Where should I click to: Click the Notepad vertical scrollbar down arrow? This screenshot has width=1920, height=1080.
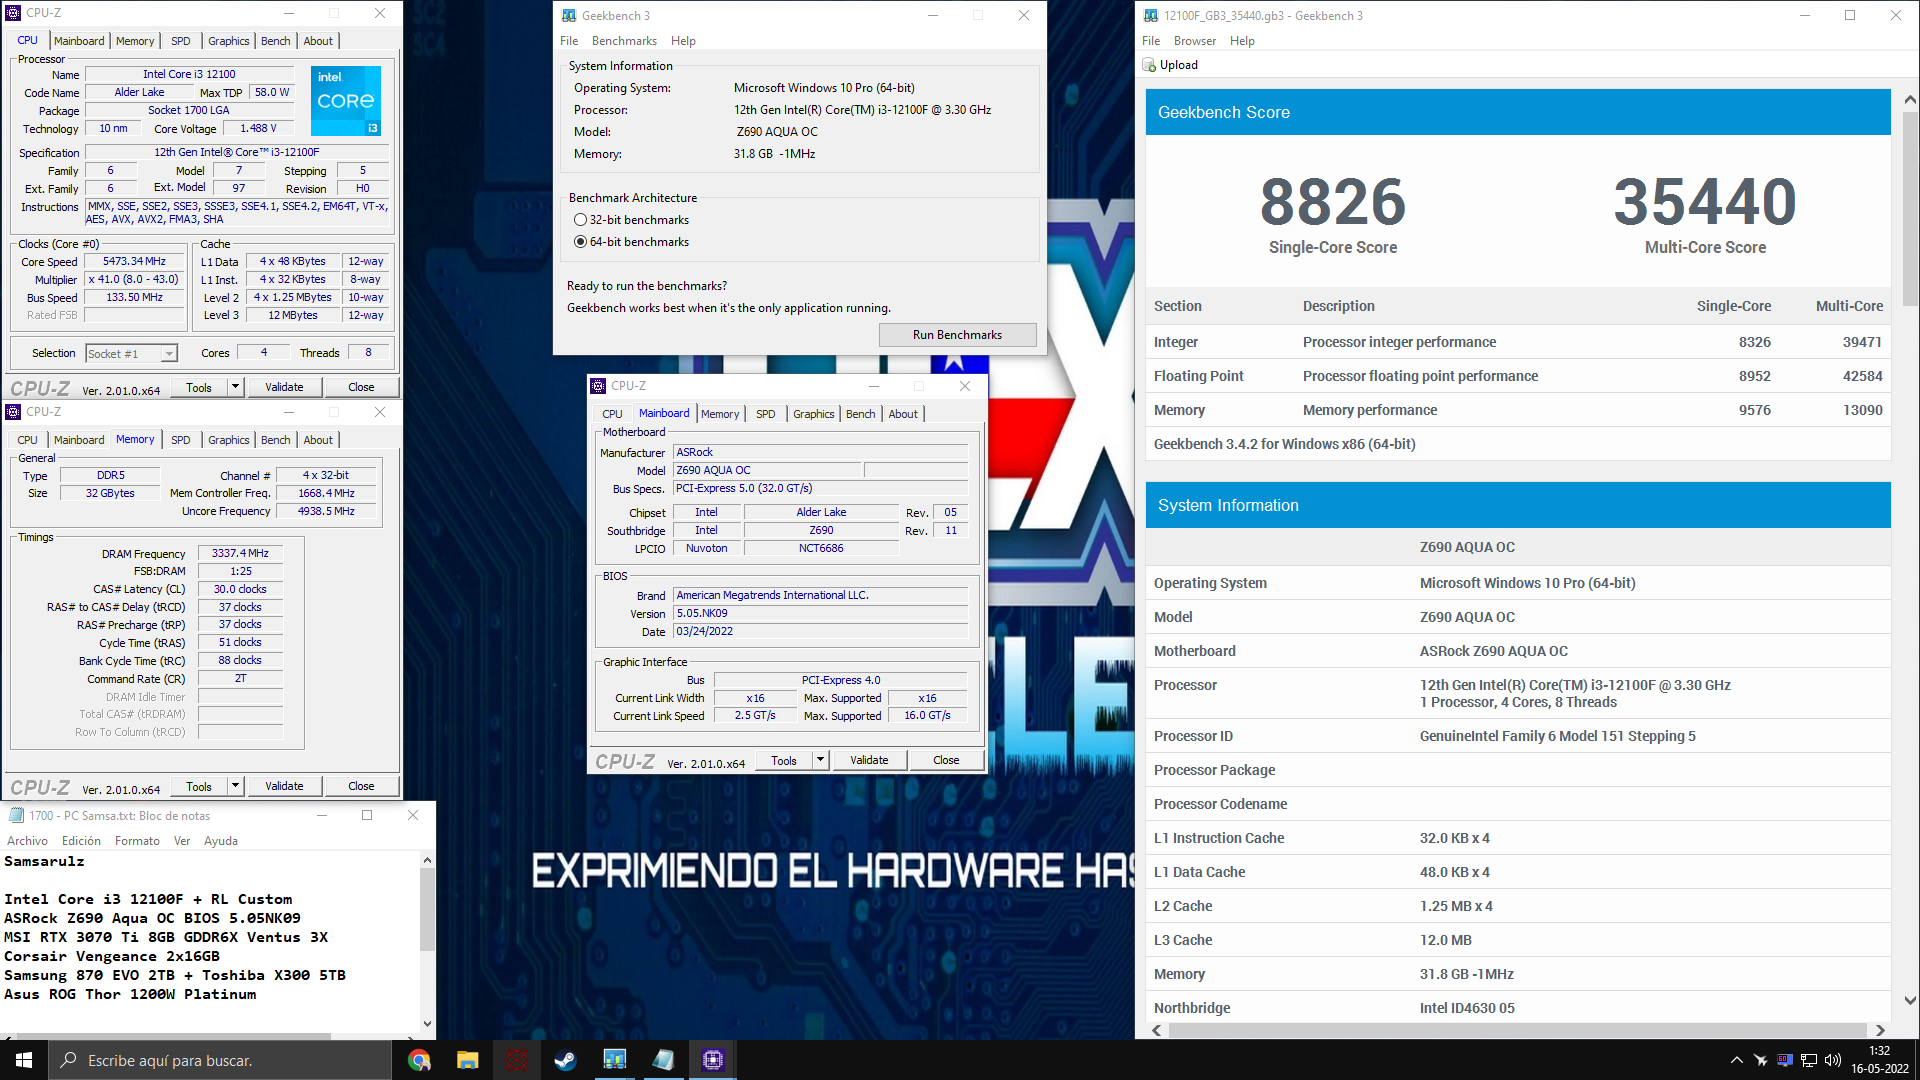[428, 1024]
